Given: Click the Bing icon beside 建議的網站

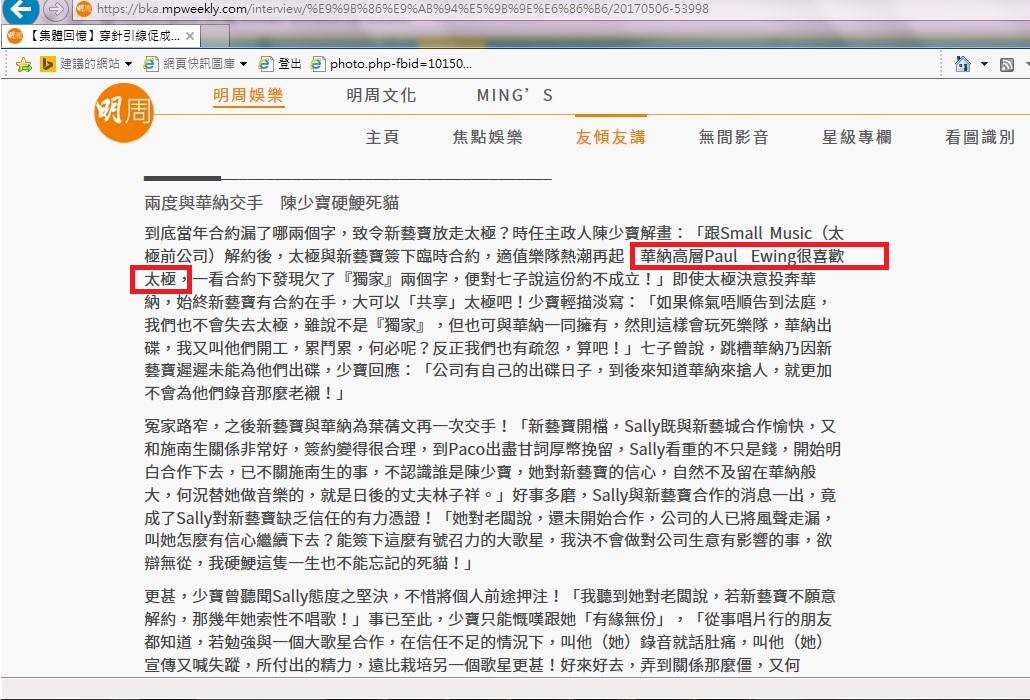Looking at the screenshot, I should click(47, 64).
